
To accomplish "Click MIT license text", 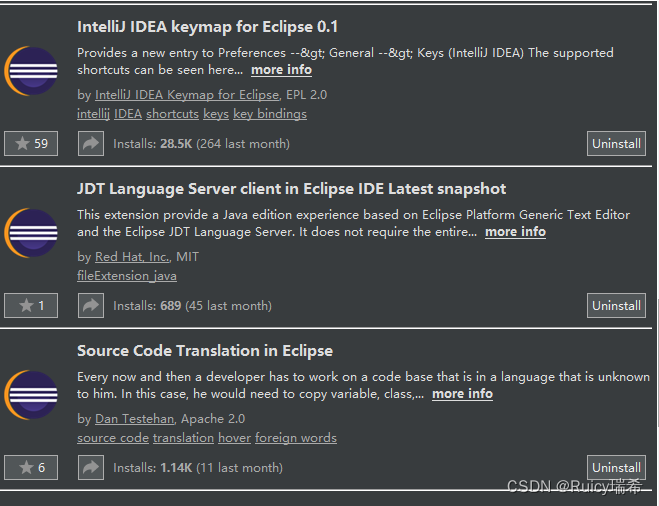I will tap(187, 257).
